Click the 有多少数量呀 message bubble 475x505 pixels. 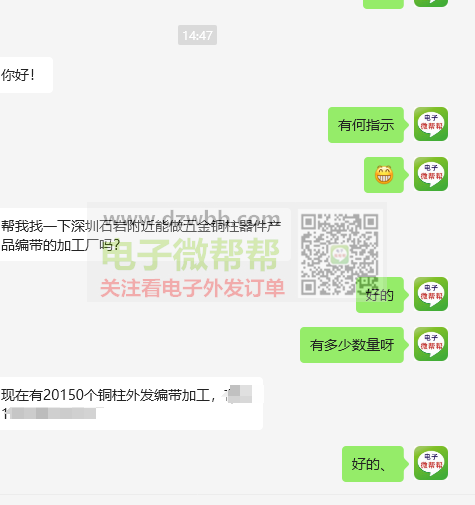pos(354,345)
